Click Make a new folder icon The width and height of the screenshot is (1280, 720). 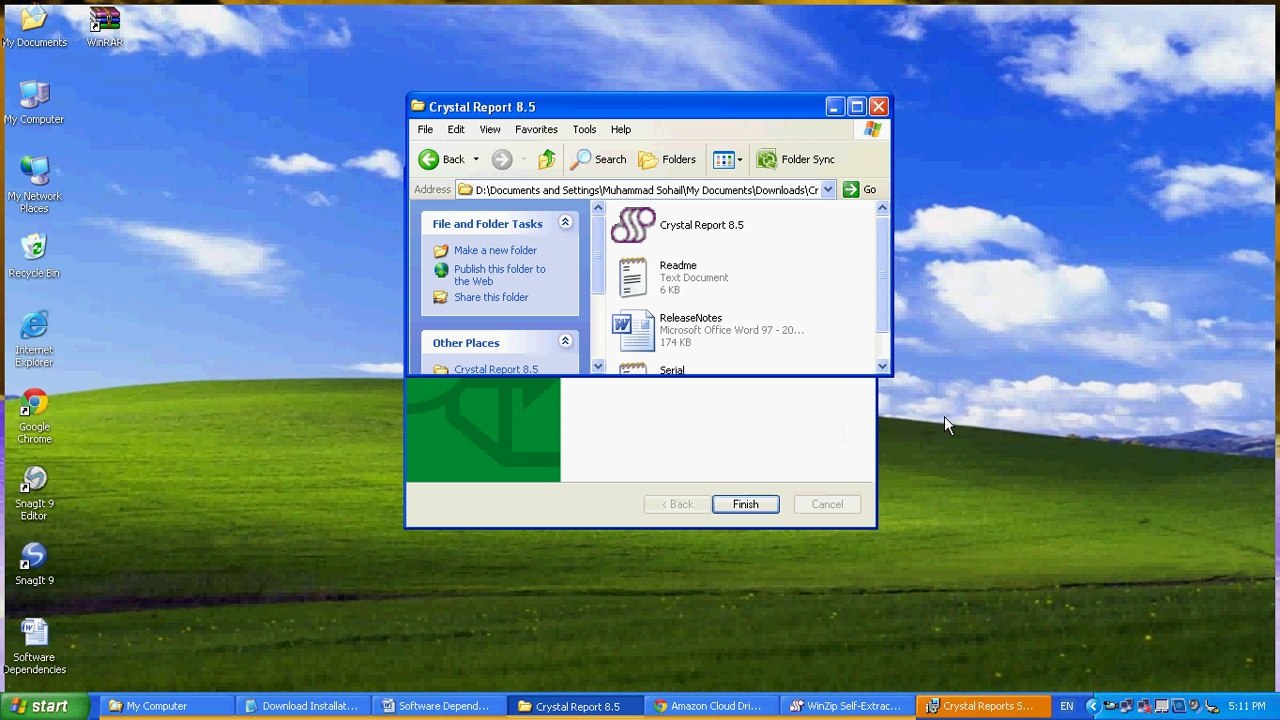(x=441, y=251)
